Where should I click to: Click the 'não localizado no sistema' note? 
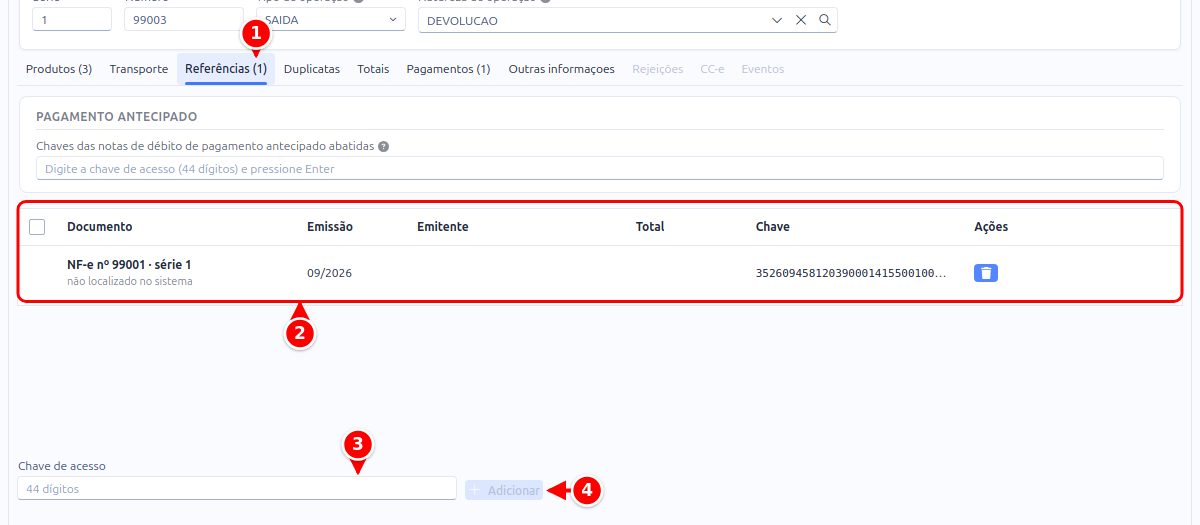[130, 282]
